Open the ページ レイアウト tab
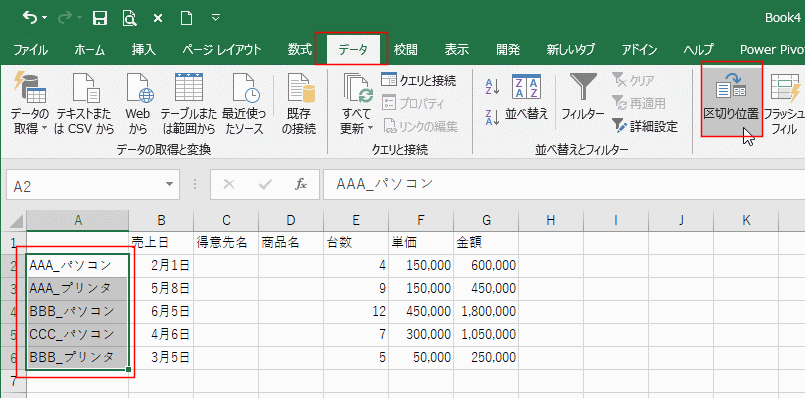805x398 pixels. pos(222,50)
